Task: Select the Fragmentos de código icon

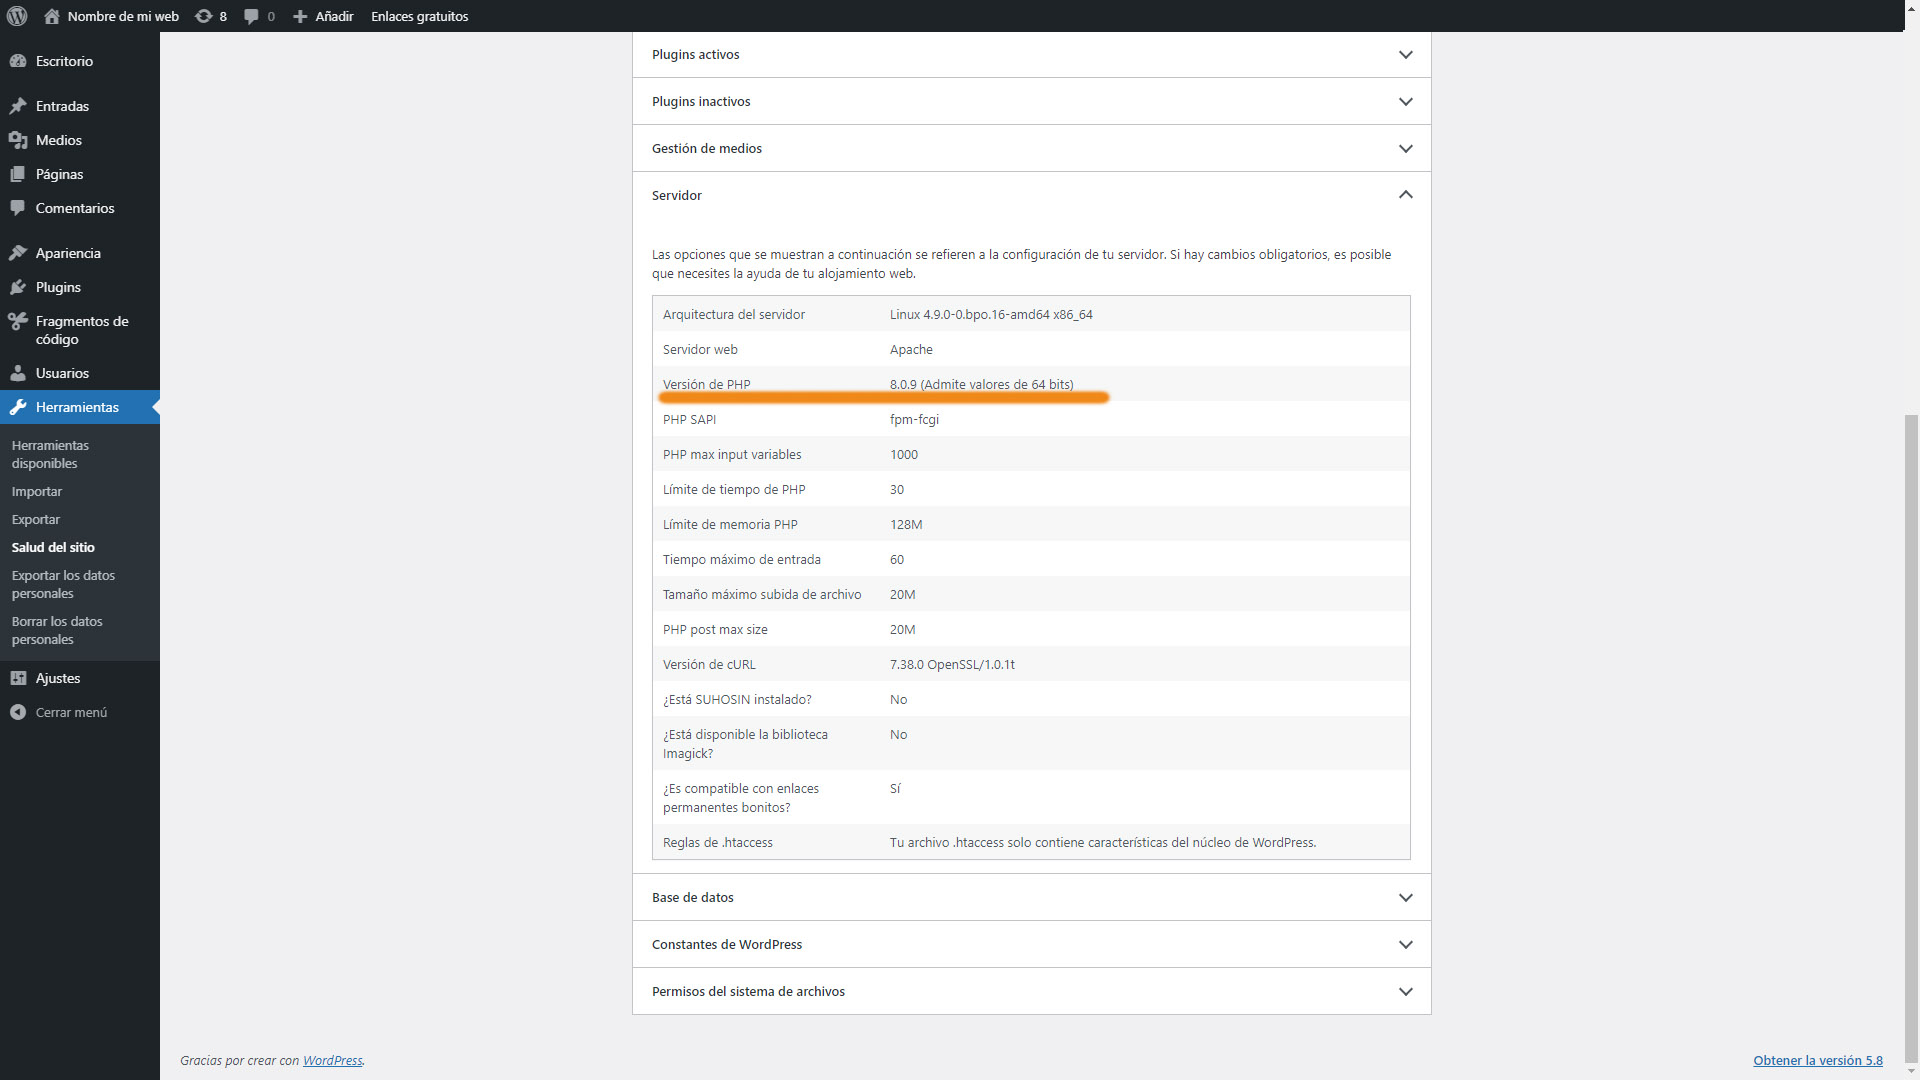Action: (19, 321)
